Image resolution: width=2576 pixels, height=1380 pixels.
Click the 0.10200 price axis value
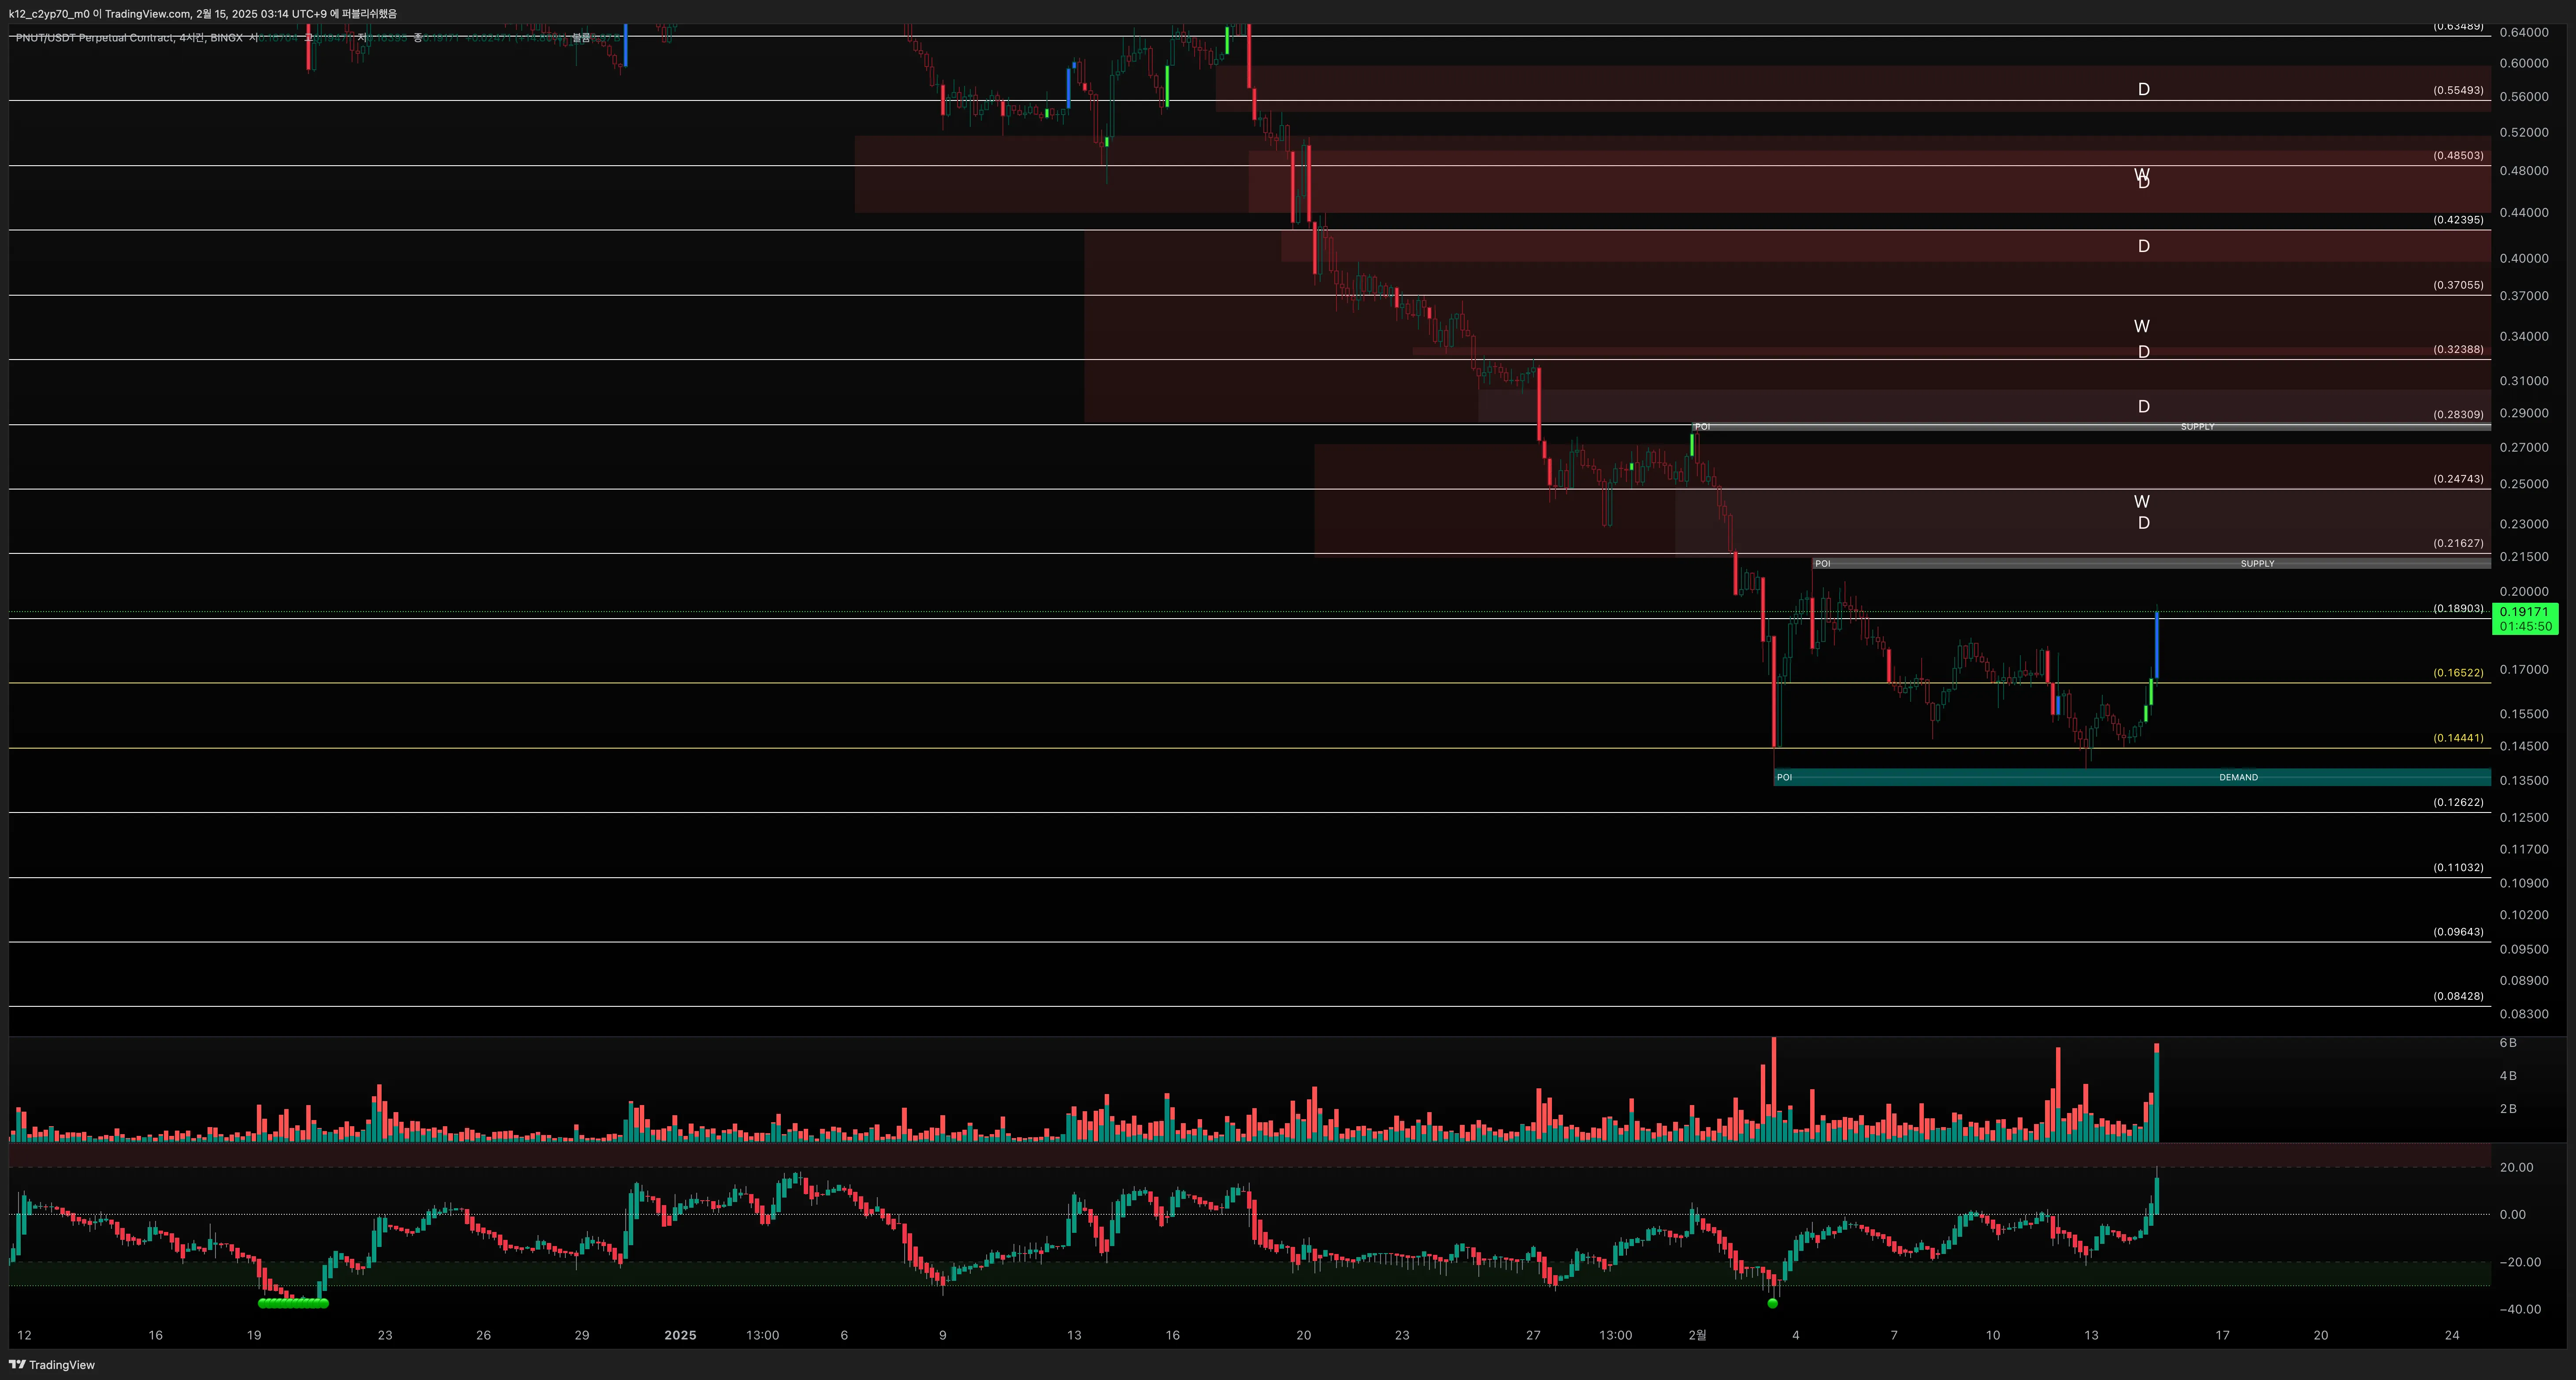(x=2524, y=915)
